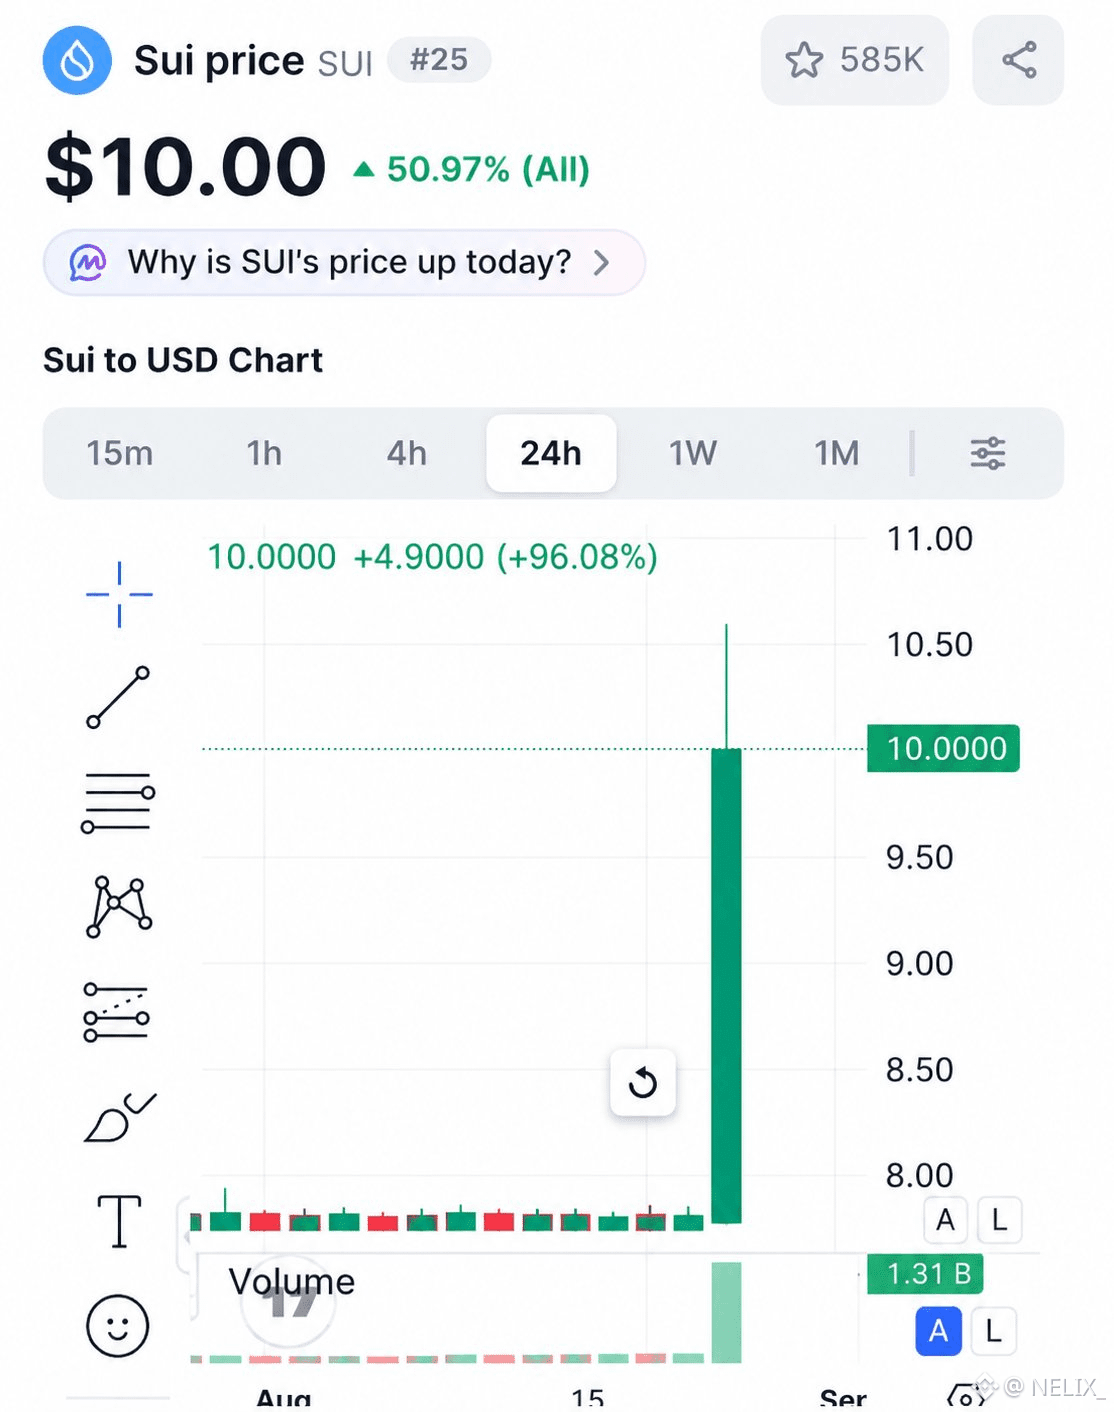This screenshot has height=1412, width=1114.
Task: Select the 1M timeframe tab
Action: tap(837, 453)
